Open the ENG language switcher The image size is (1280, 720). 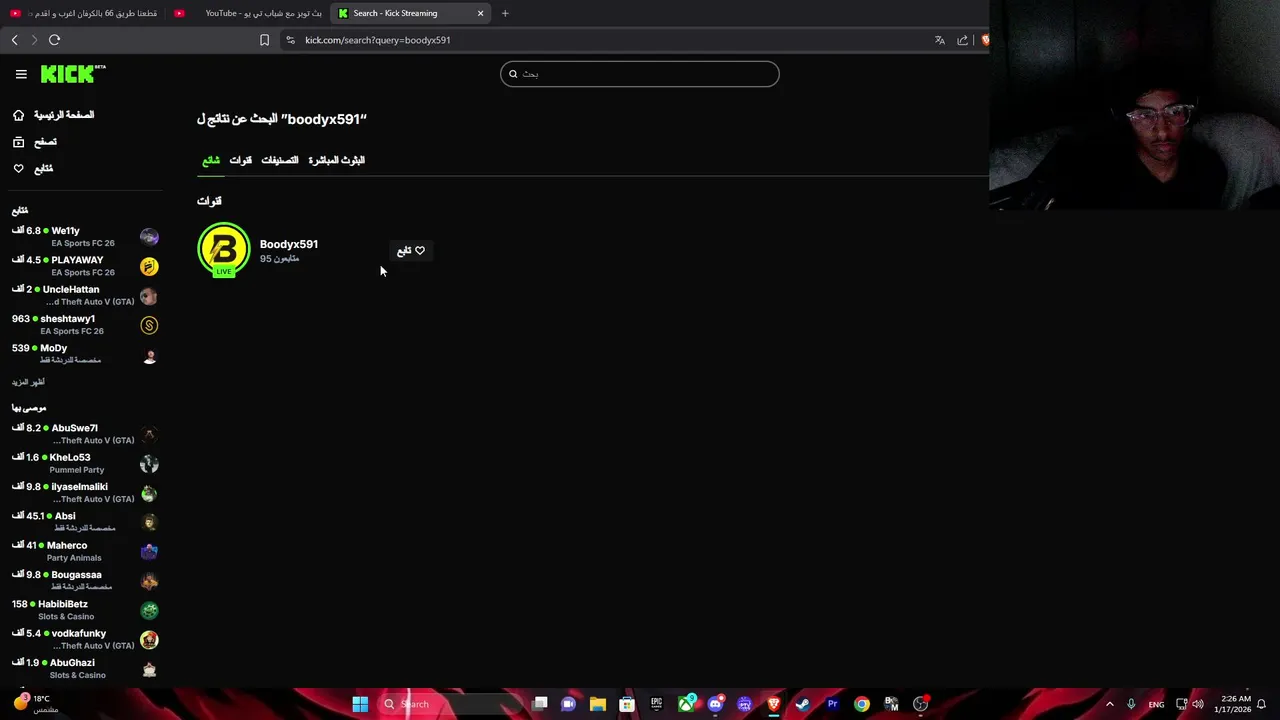[x=1156, y=704]
